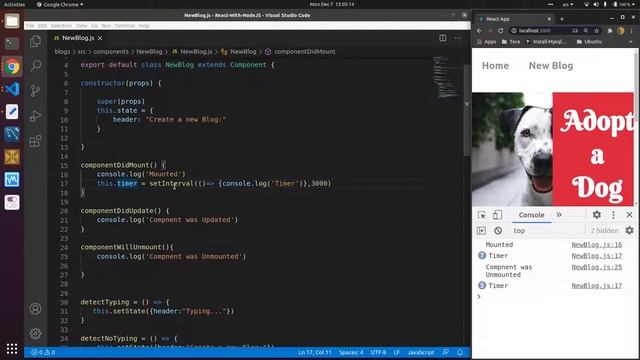Open the Edit menu in VS Code
This screenshot has width=640, height=360.
tap(42, 25)
